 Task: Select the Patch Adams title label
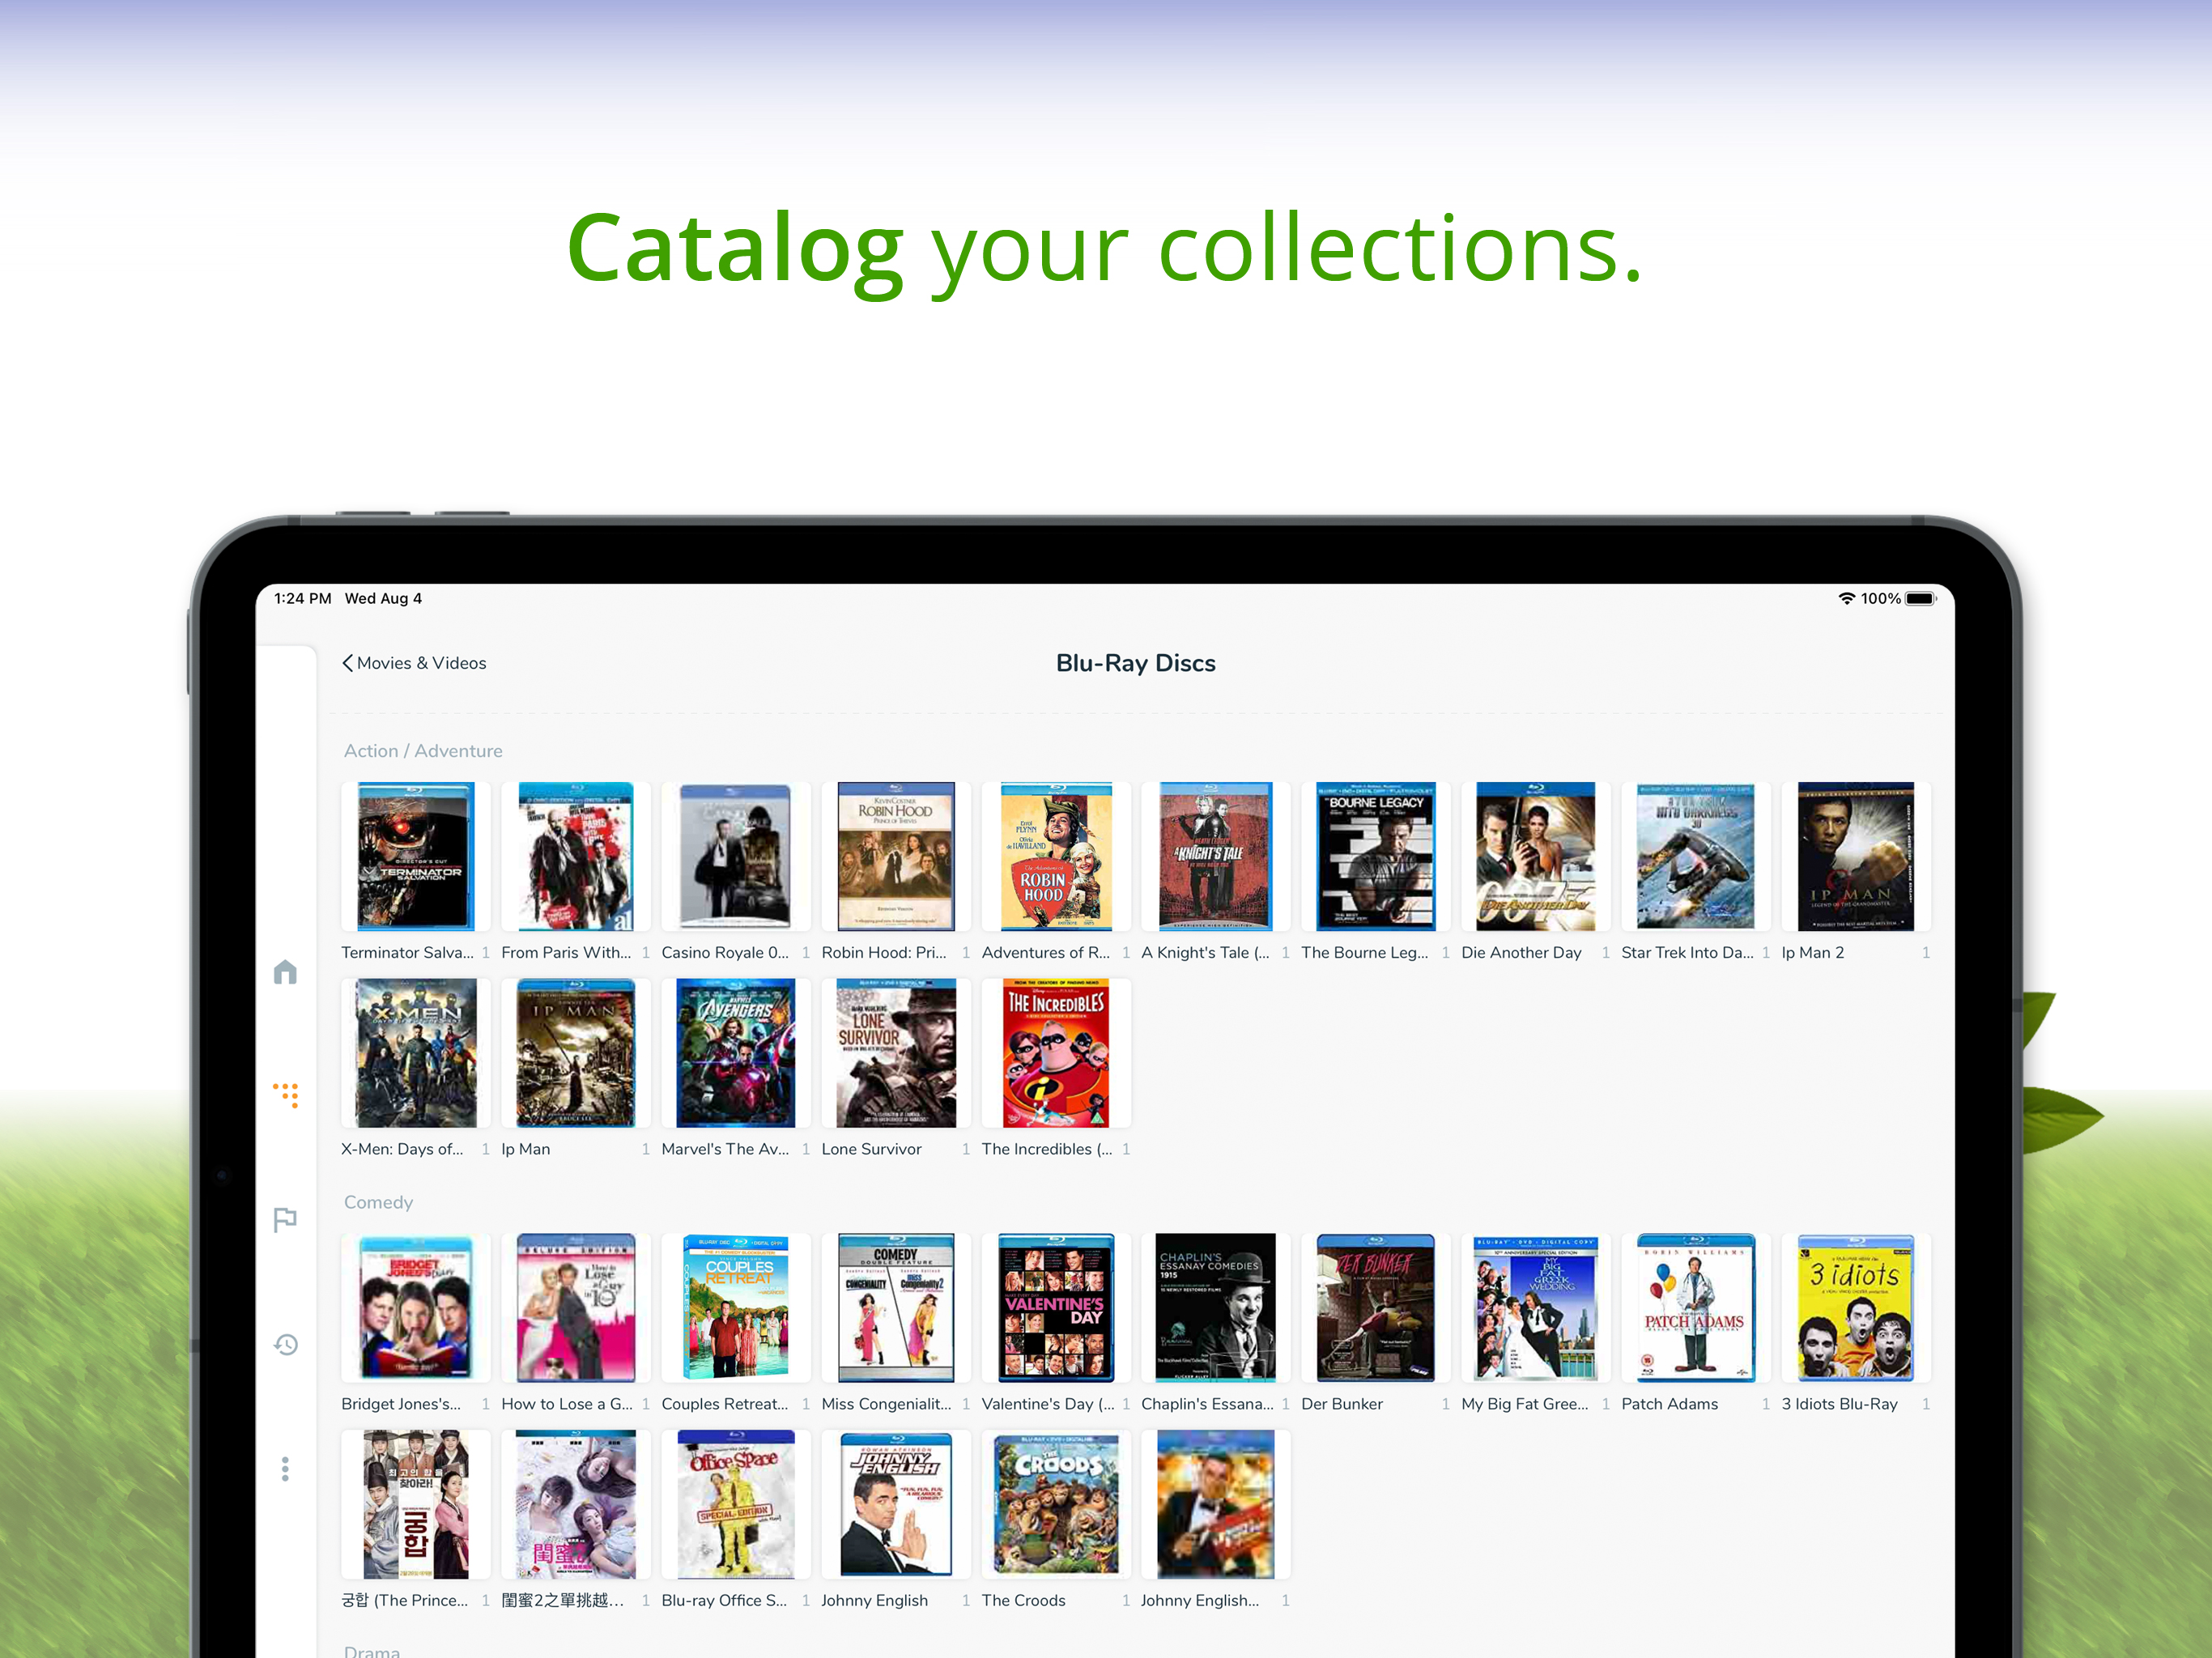tap(1669, 1404)
